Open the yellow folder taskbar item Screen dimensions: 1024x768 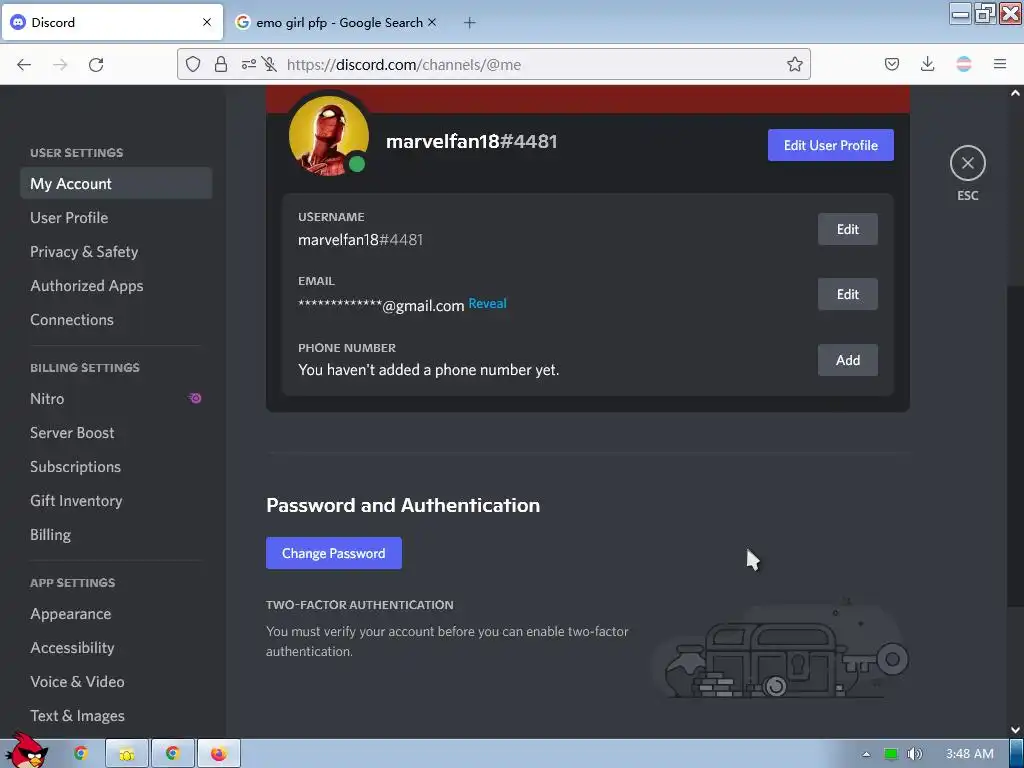pos(127,754)
